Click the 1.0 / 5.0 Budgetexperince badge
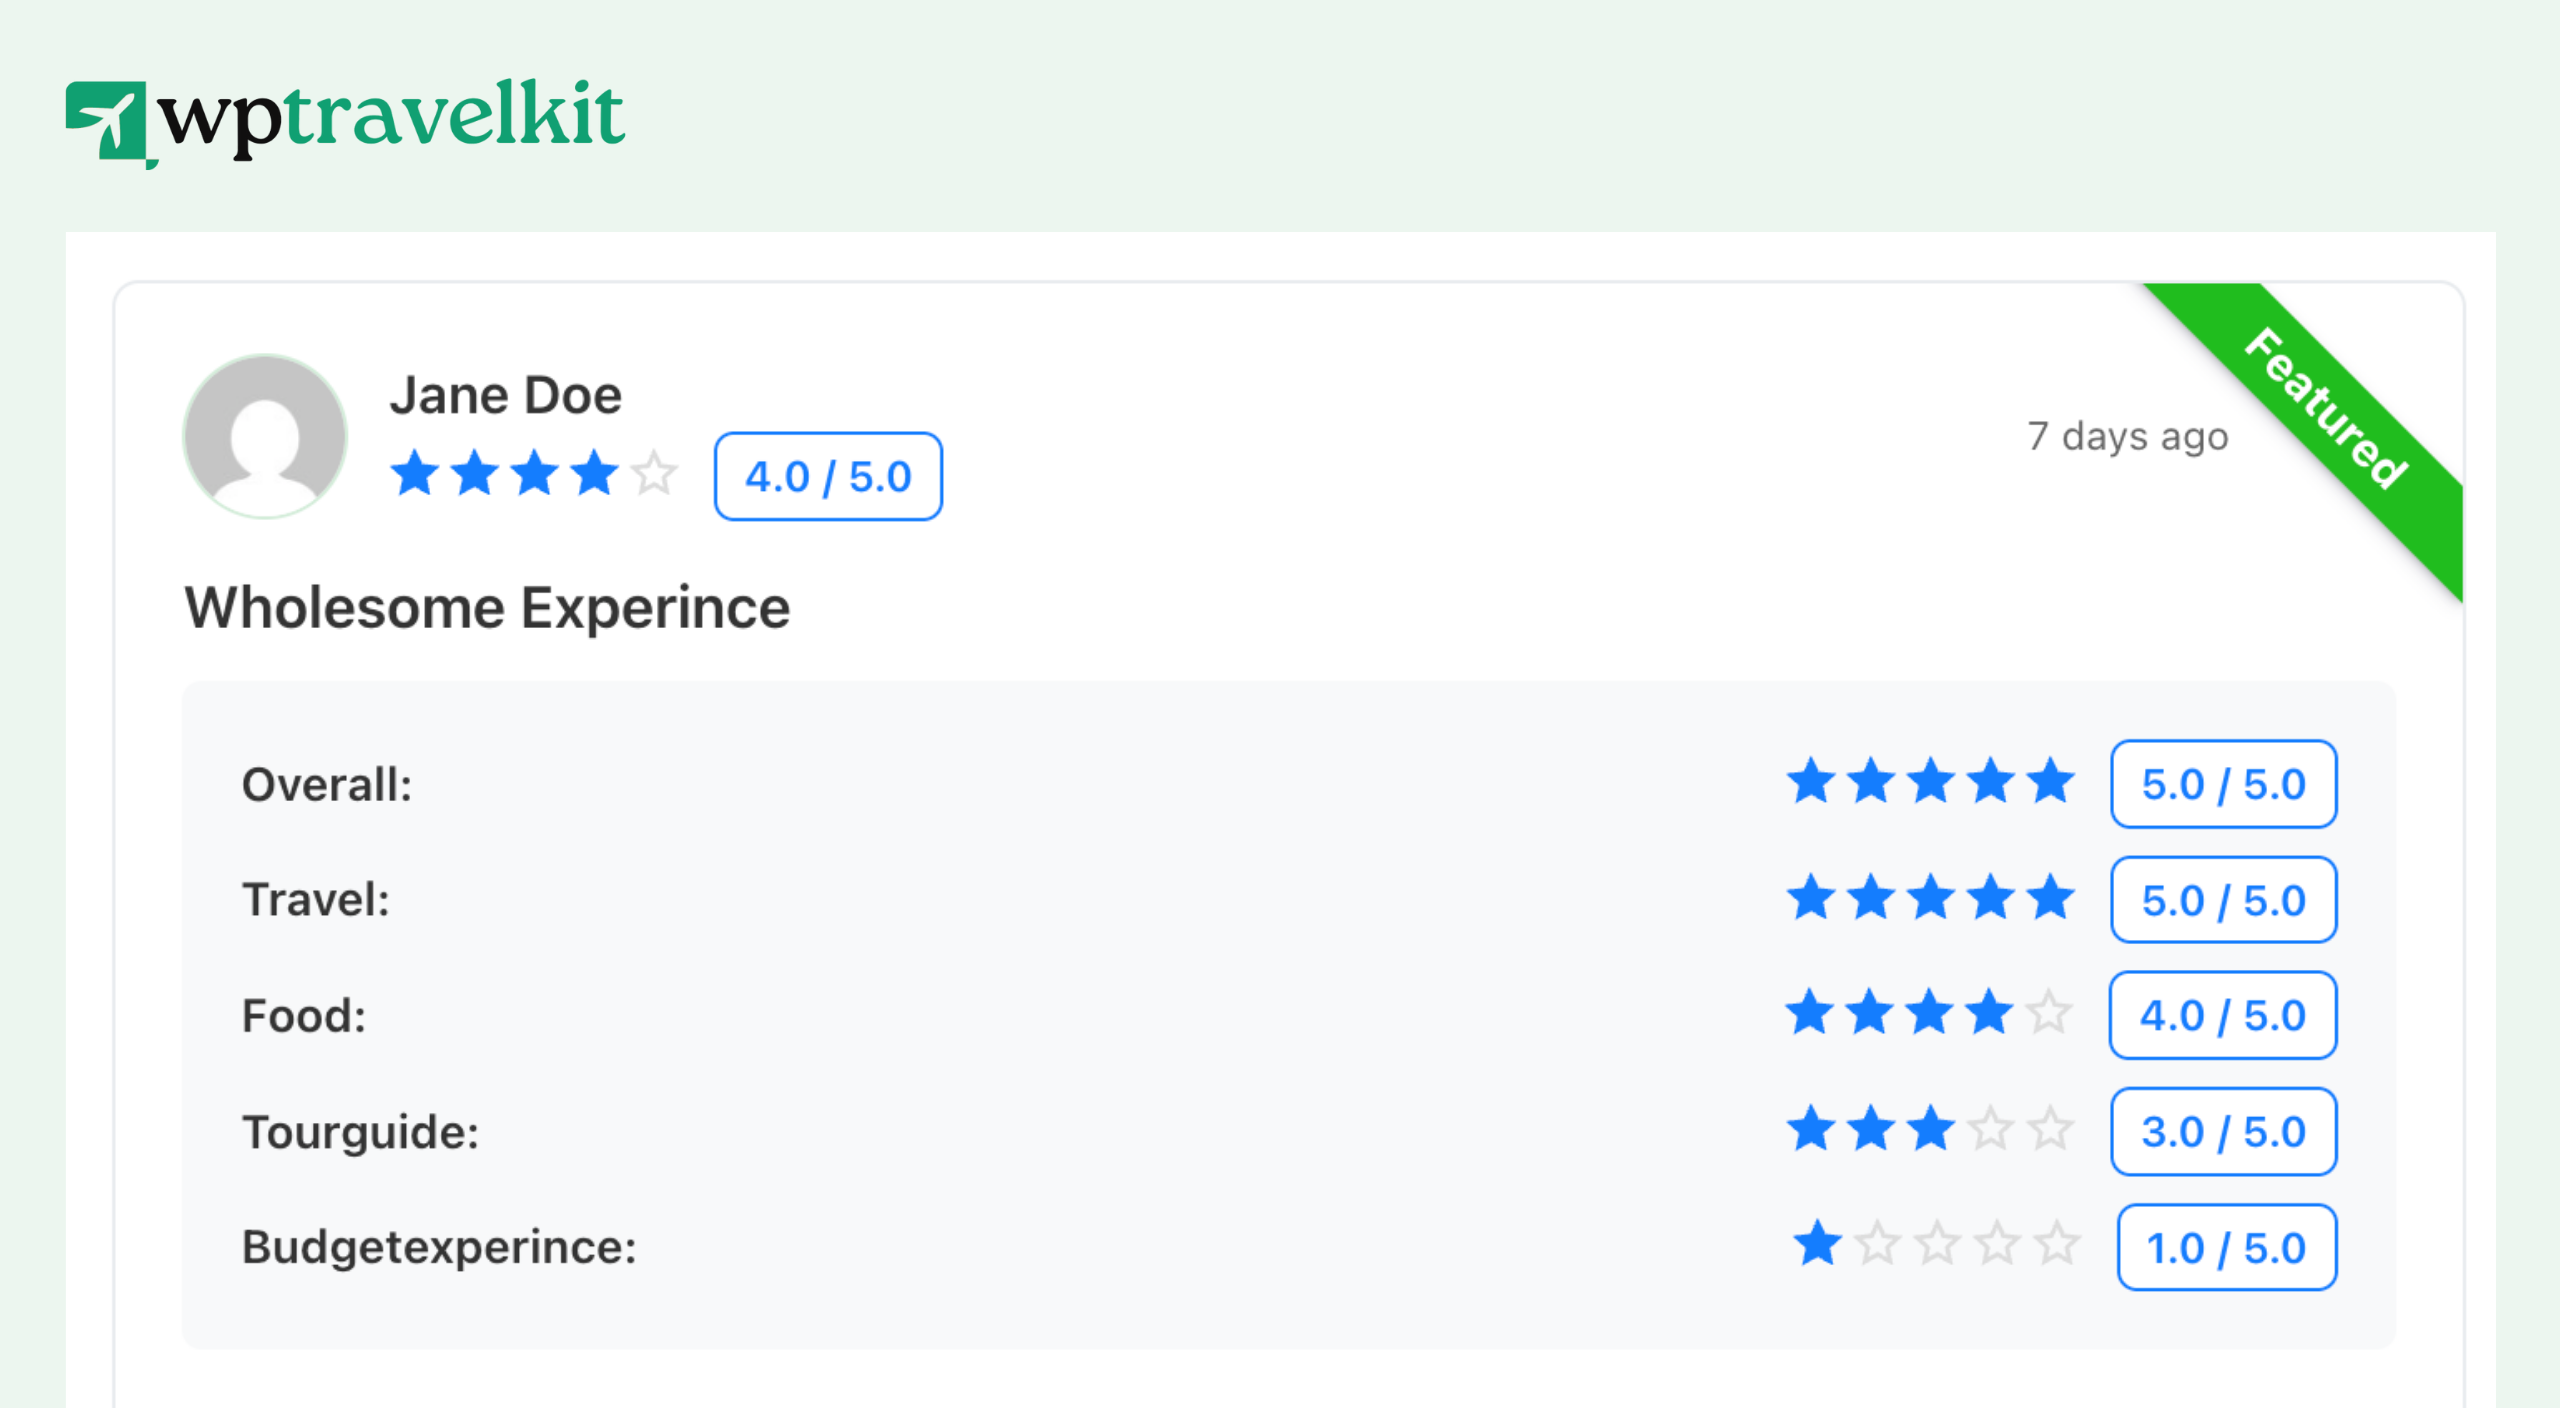 pos(2225,1247)
